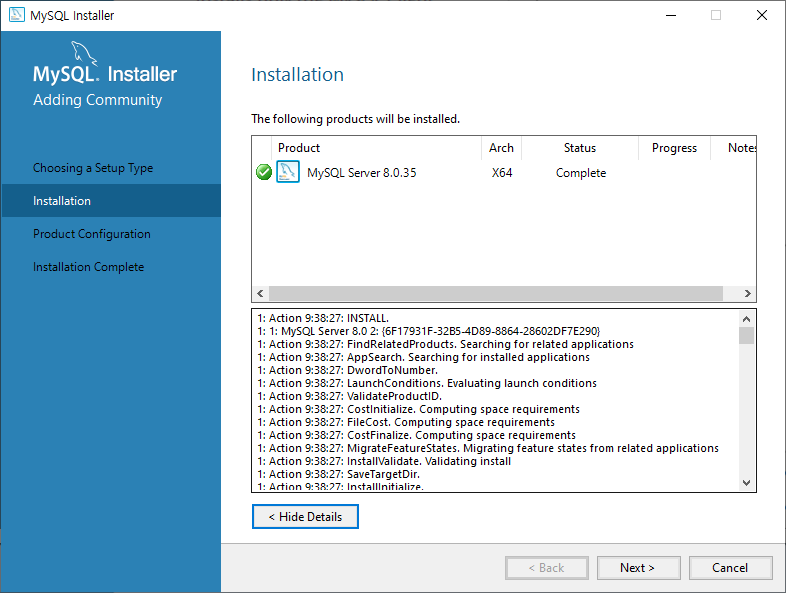Screen dimensions: 786x593
Task: Click the LaunchConditions log line
Action: pos(427,383)
